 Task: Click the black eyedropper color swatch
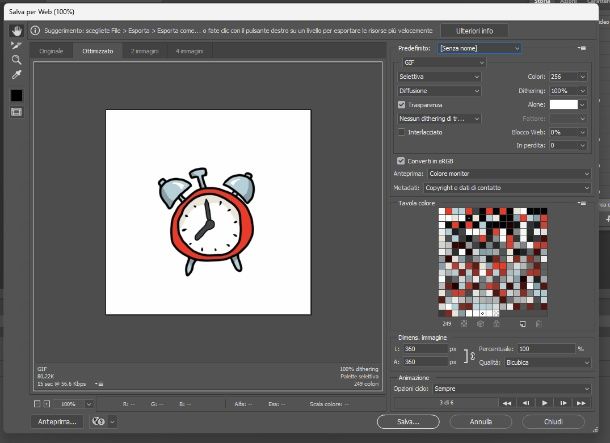(x=16, y=95)
